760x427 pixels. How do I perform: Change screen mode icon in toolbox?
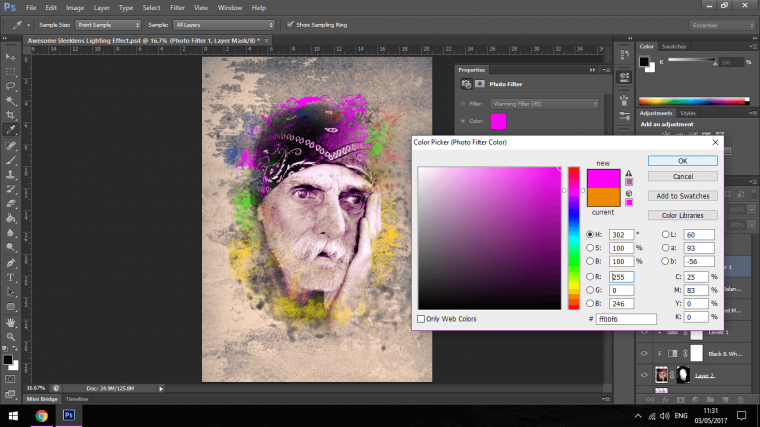coord(10,394)
